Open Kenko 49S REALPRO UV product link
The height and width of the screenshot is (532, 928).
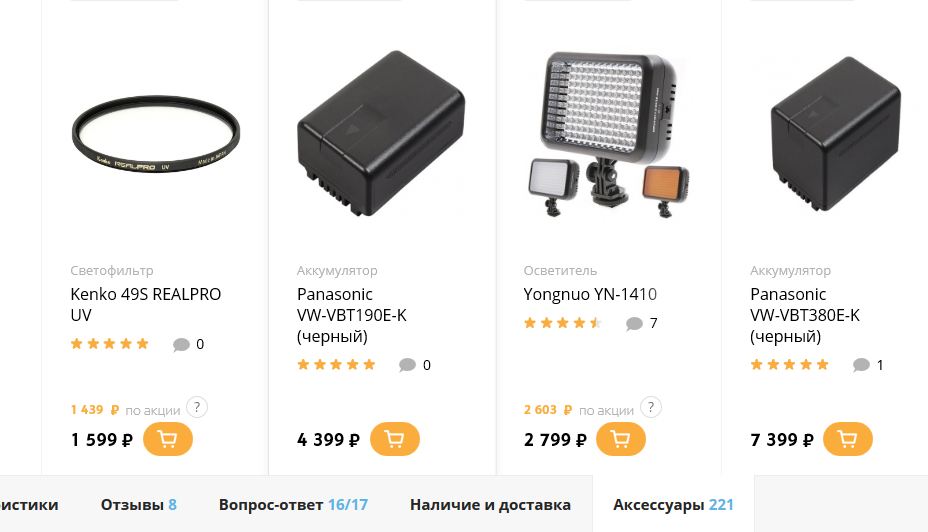146,304
